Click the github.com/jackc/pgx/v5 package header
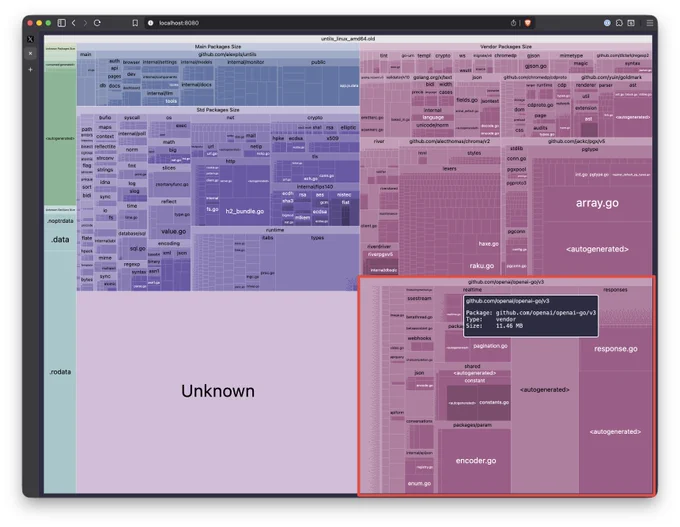 576,141
